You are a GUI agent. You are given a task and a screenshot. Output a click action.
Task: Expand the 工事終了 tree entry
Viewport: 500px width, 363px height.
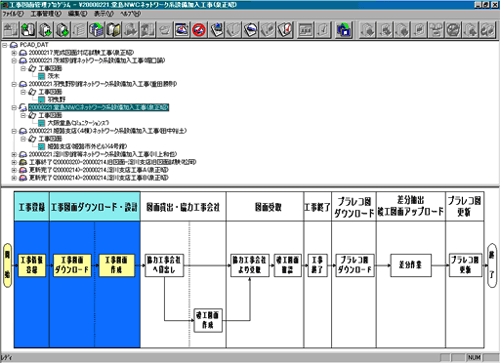click(14, 162)
